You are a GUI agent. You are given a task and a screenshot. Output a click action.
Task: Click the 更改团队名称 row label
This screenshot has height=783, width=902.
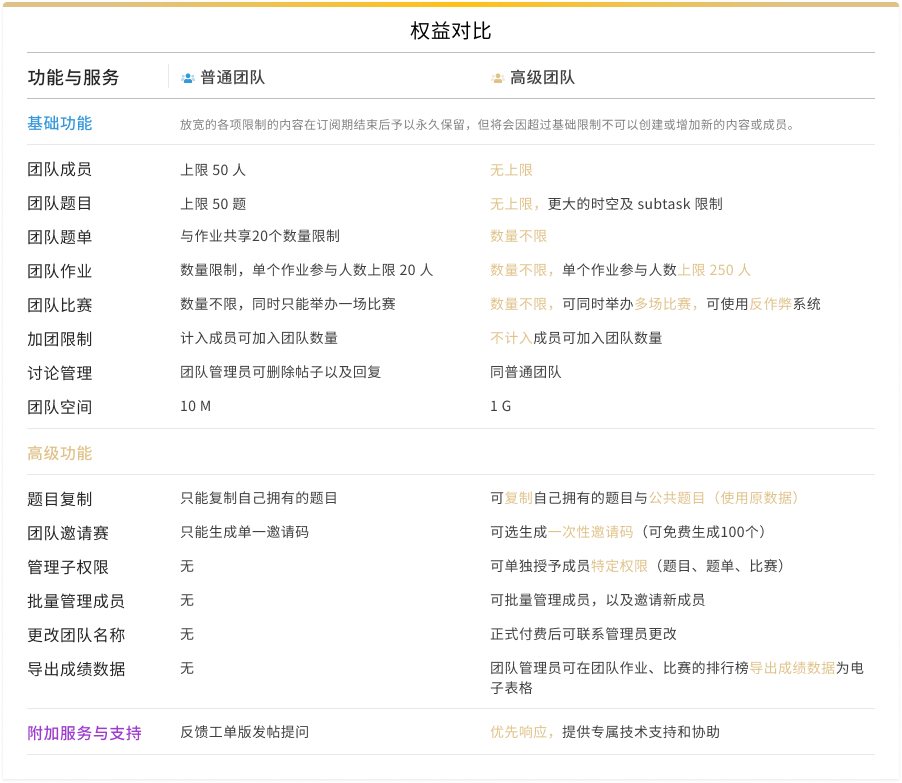click(76, 635)
